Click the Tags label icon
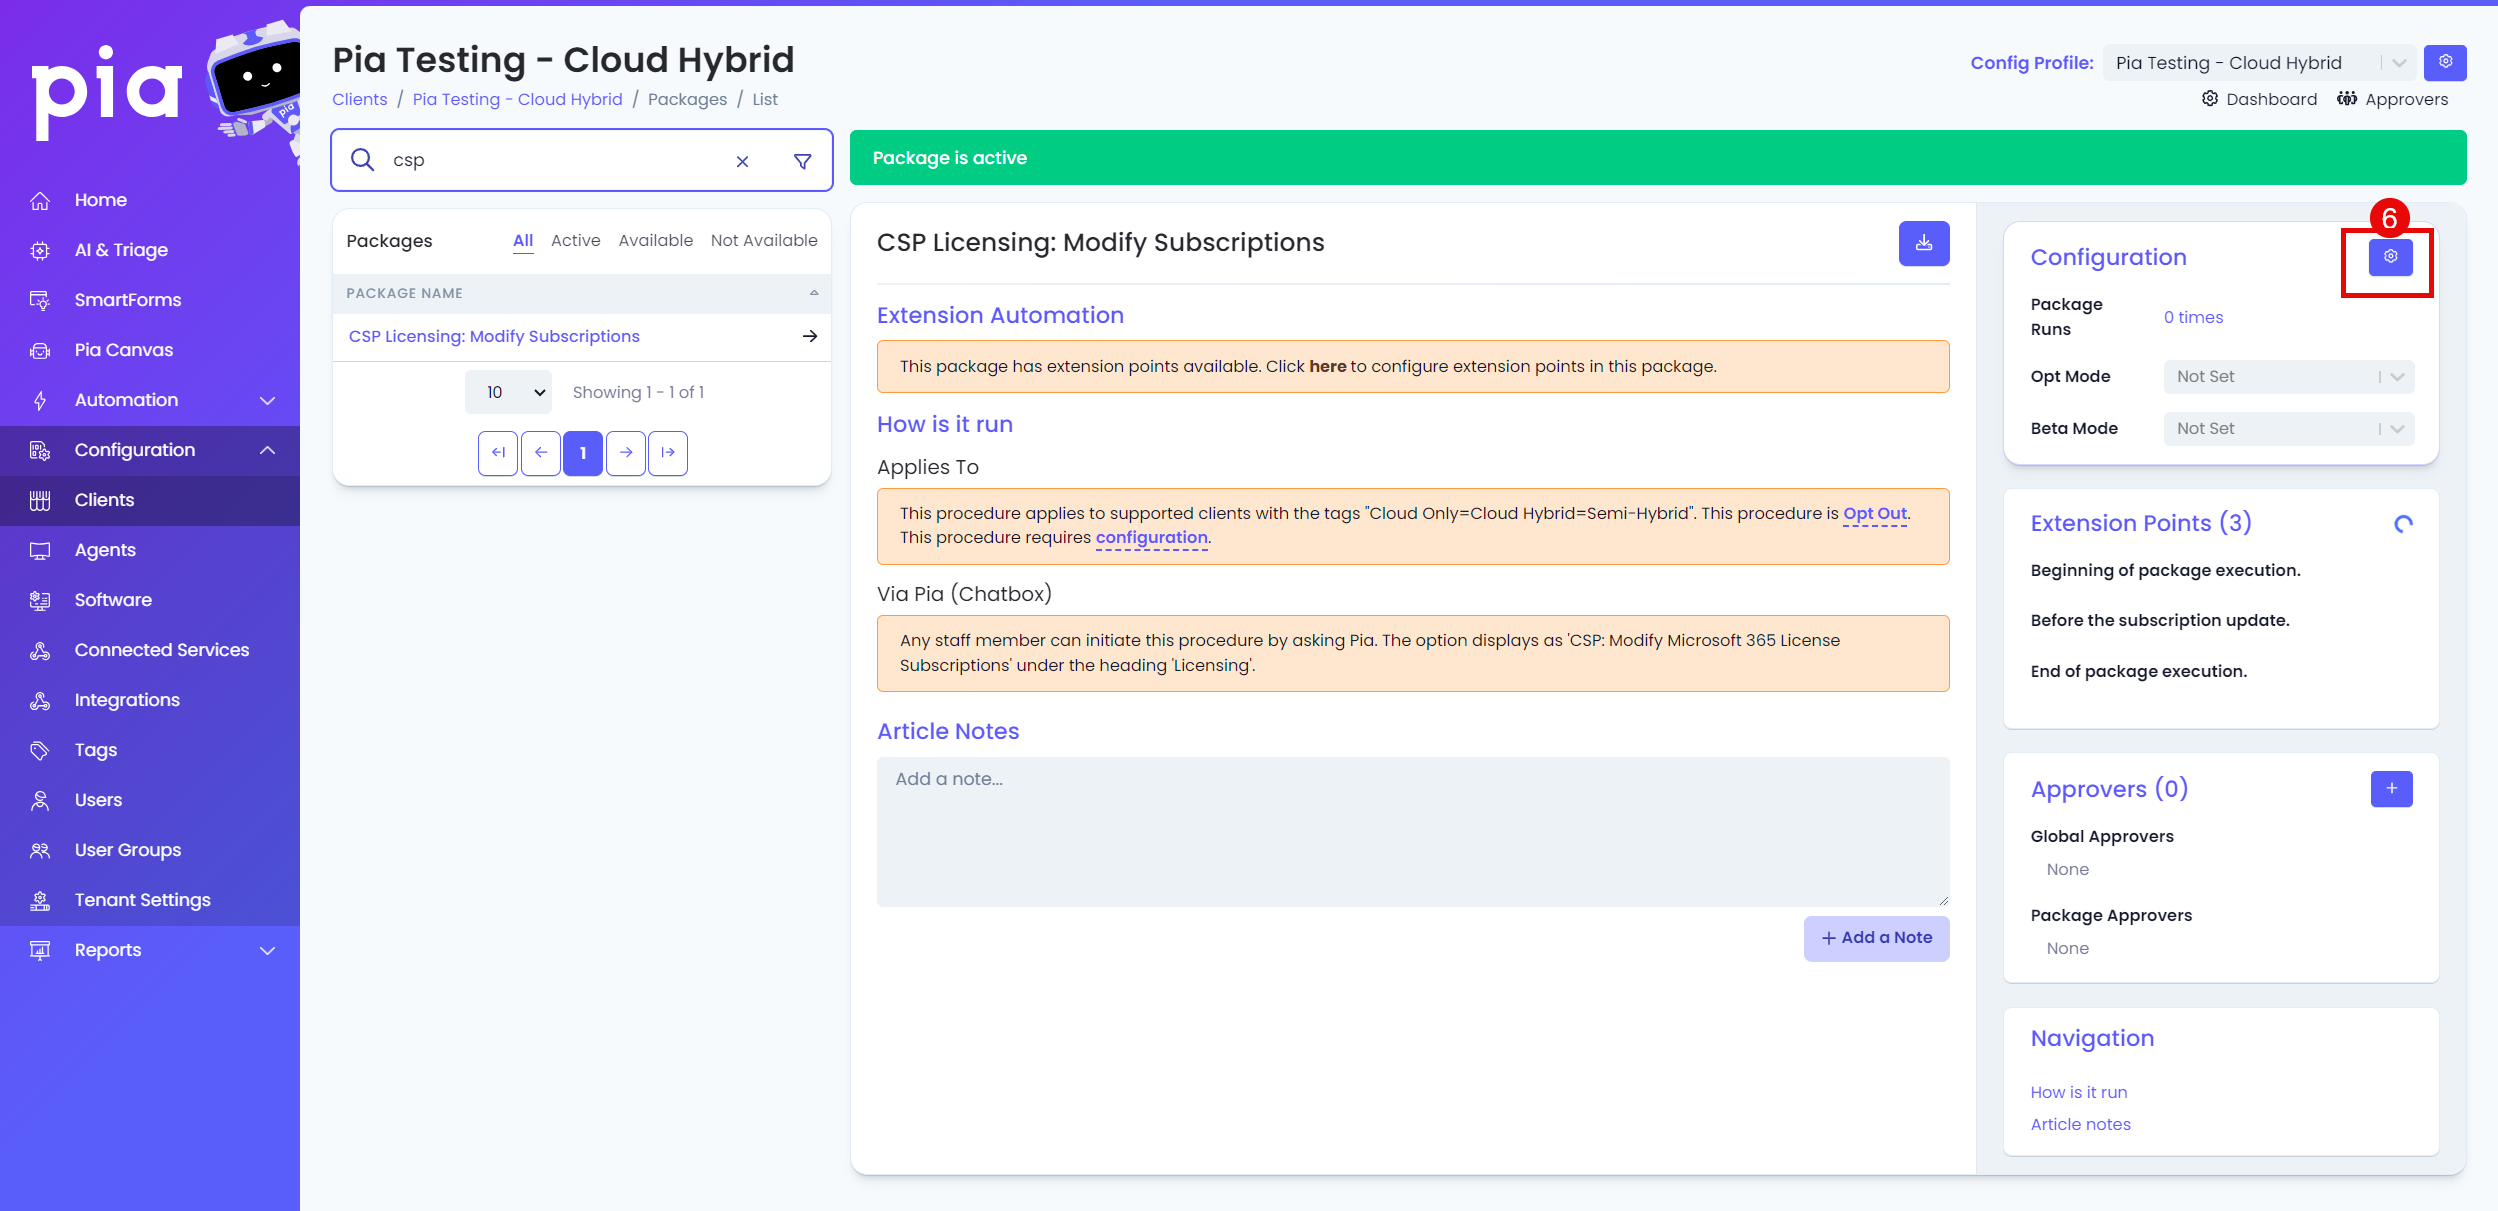This screenshot has width=2498, height=1211. pos(40,751)
